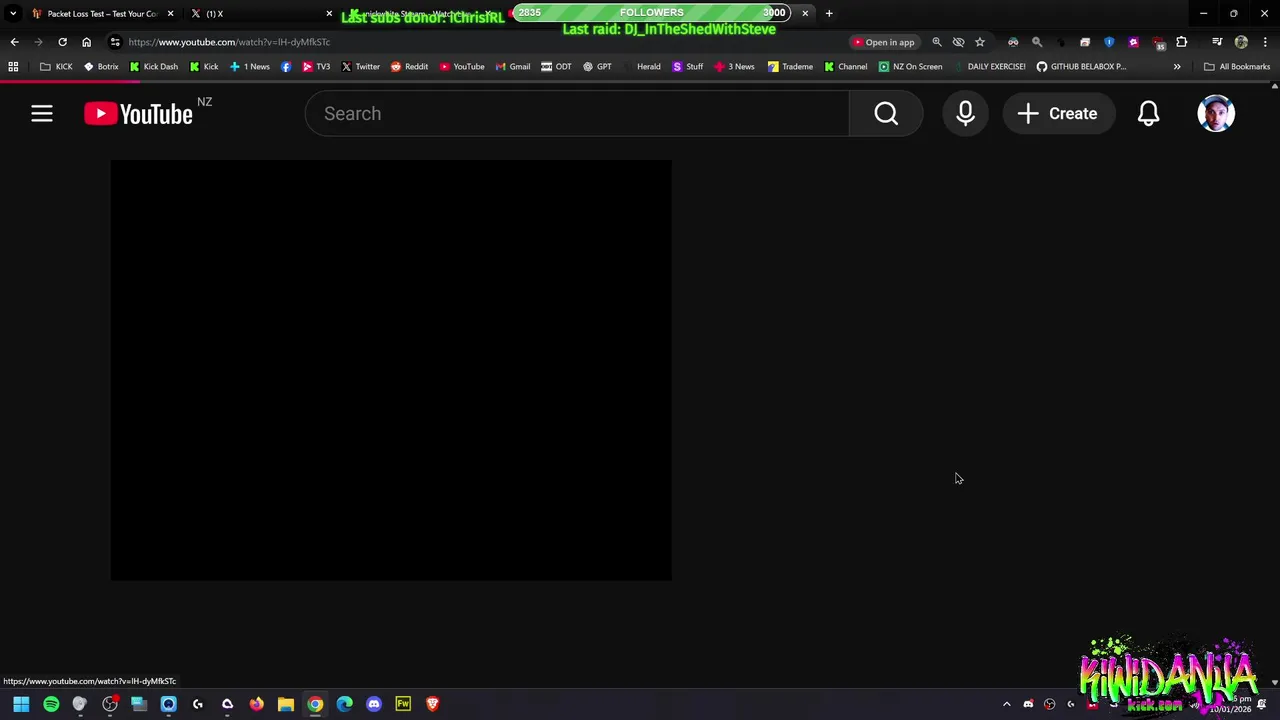Run search with the magnifier button
Viewport: 1280px width, 720px height.
pos(886,114)
